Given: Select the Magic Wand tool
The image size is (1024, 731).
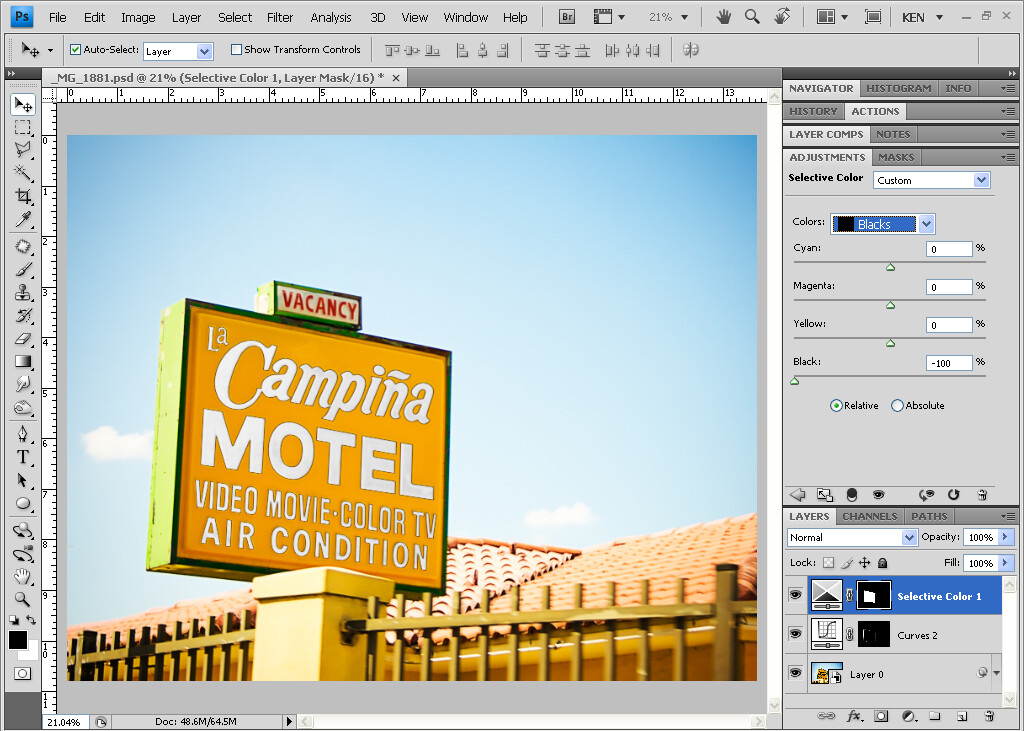Looking at the screenshot, I should pos(23,172).
